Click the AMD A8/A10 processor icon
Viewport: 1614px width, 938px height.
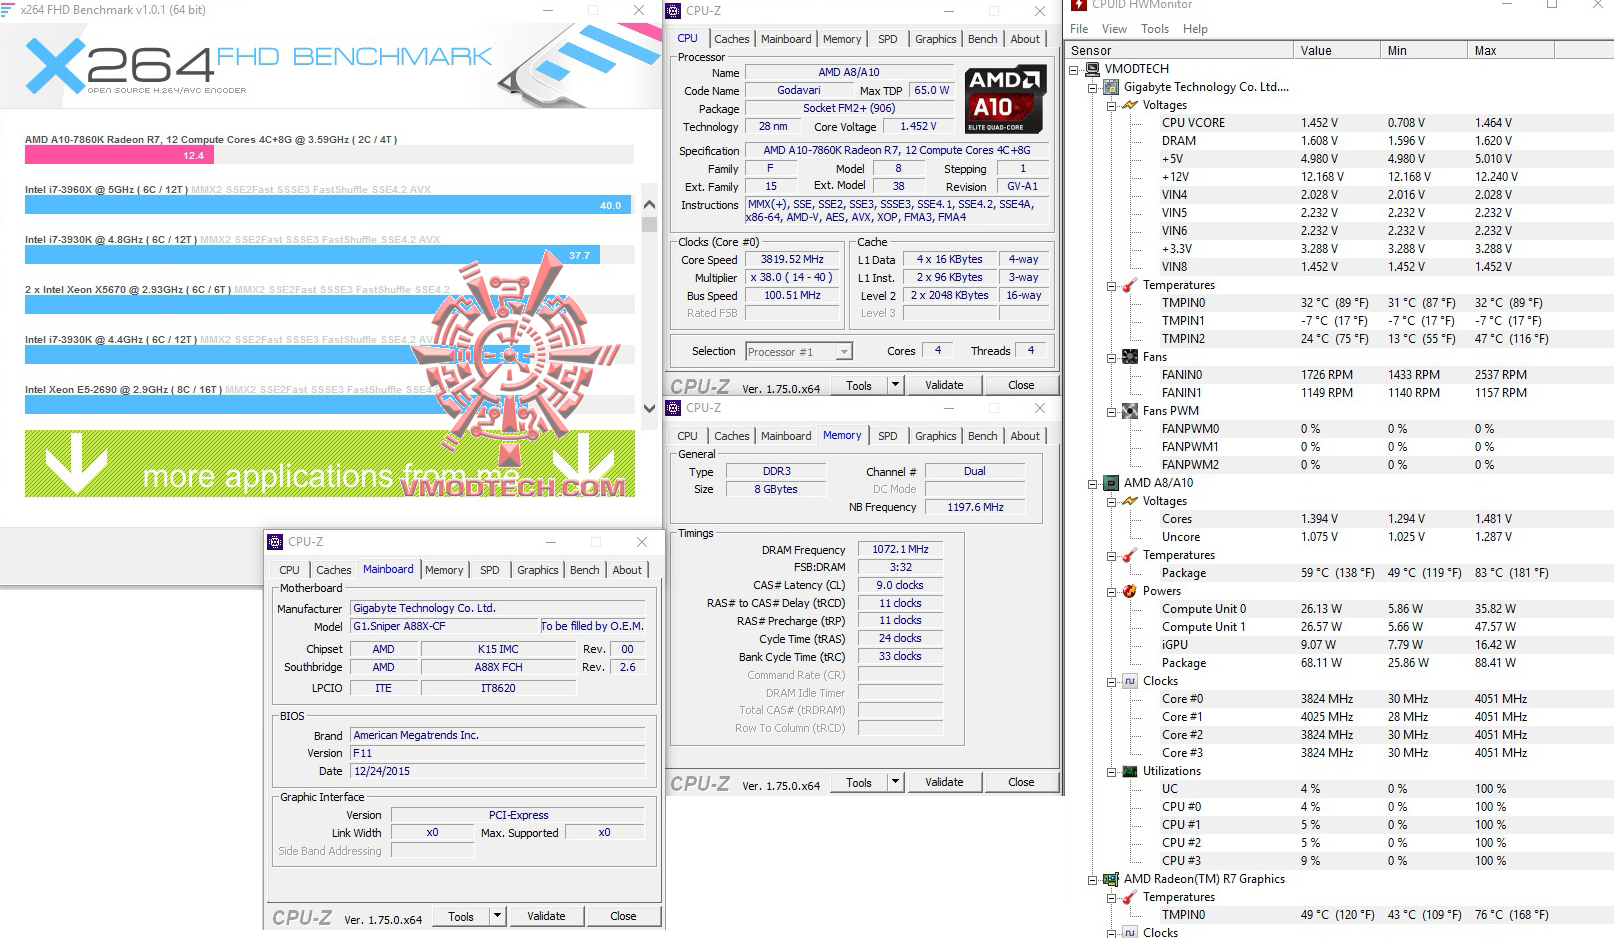click(1111, 483)
